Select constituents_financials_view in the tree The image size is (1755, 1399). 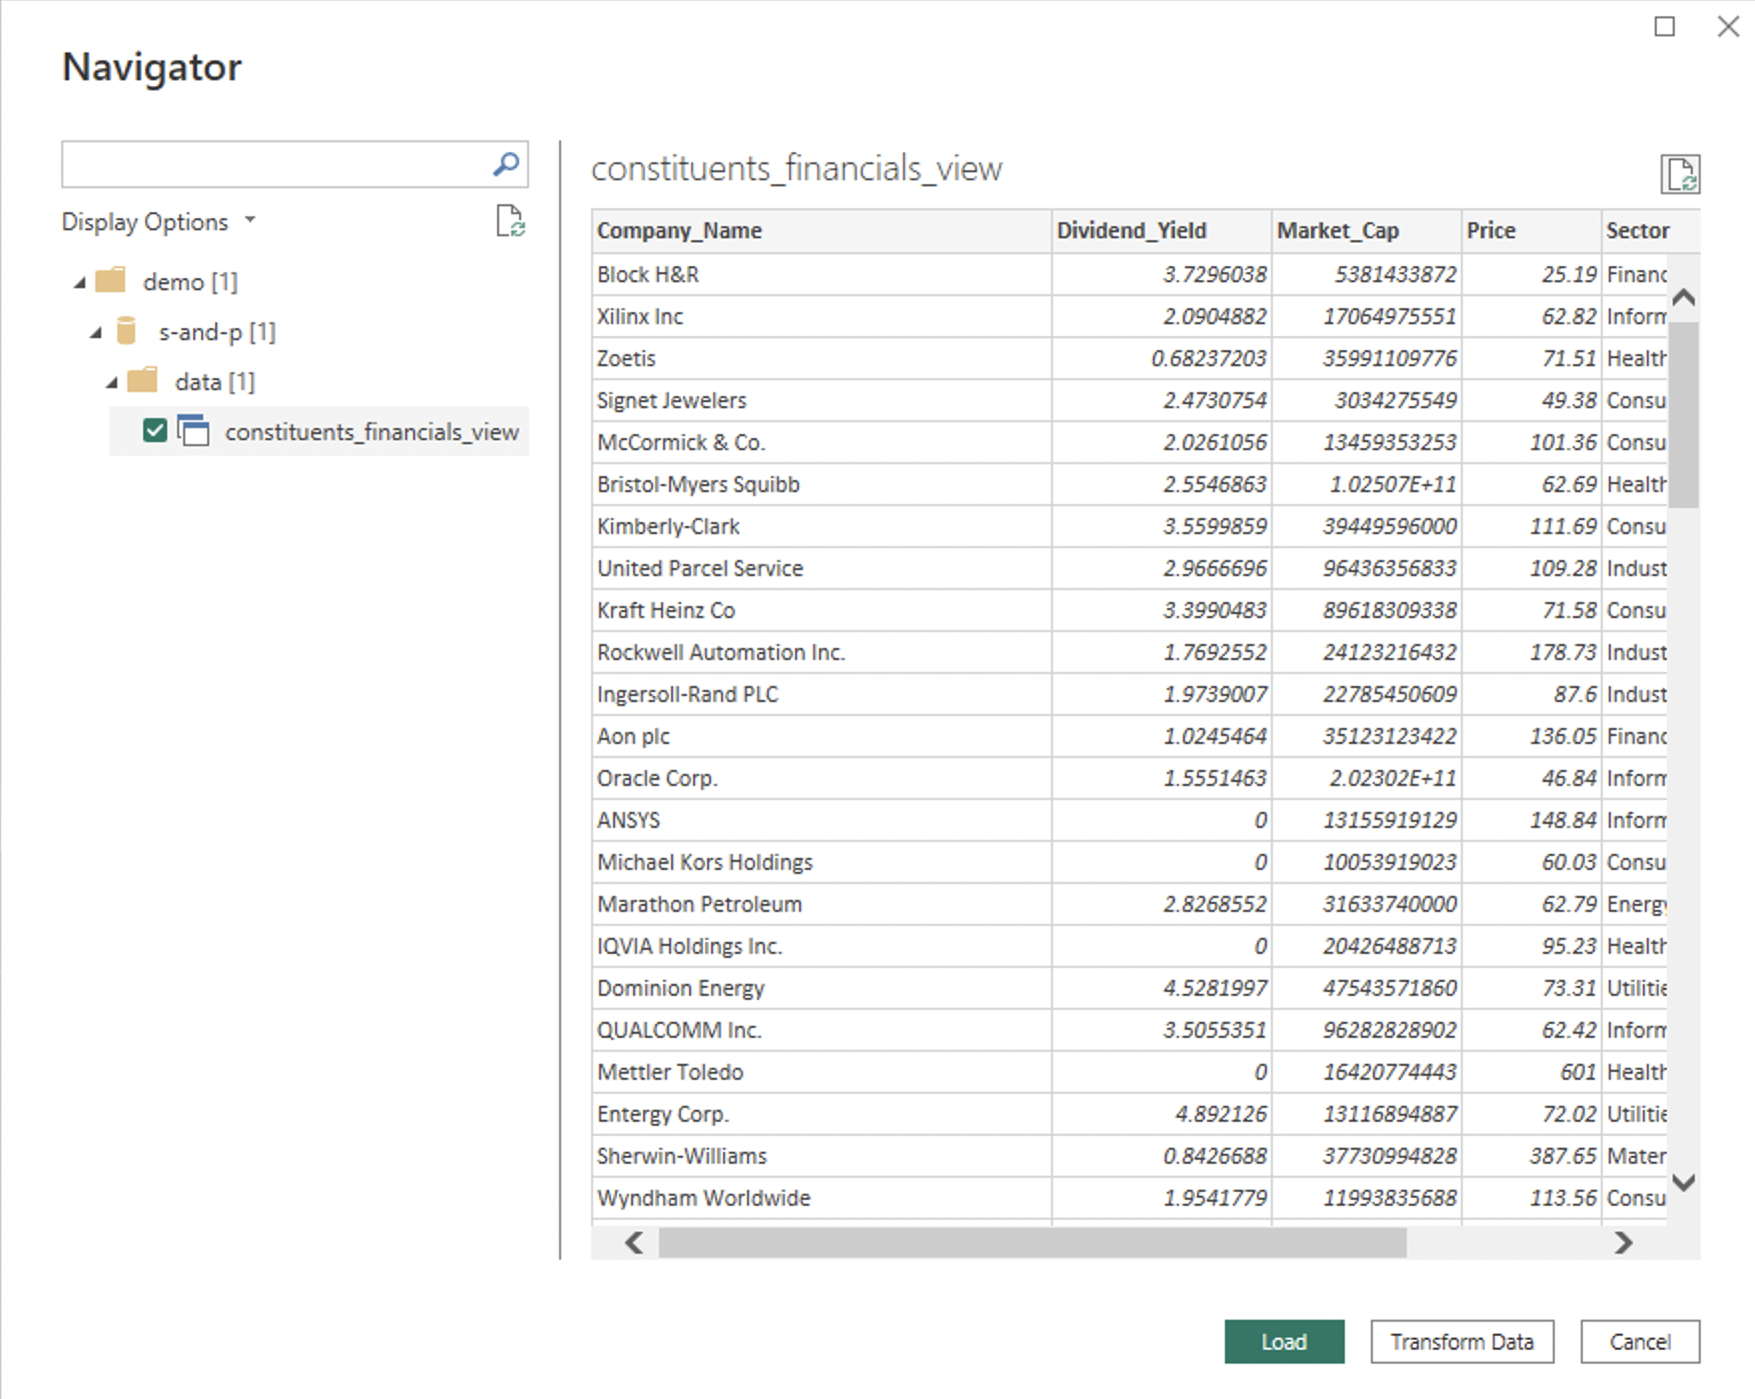[x=372, y=432]
